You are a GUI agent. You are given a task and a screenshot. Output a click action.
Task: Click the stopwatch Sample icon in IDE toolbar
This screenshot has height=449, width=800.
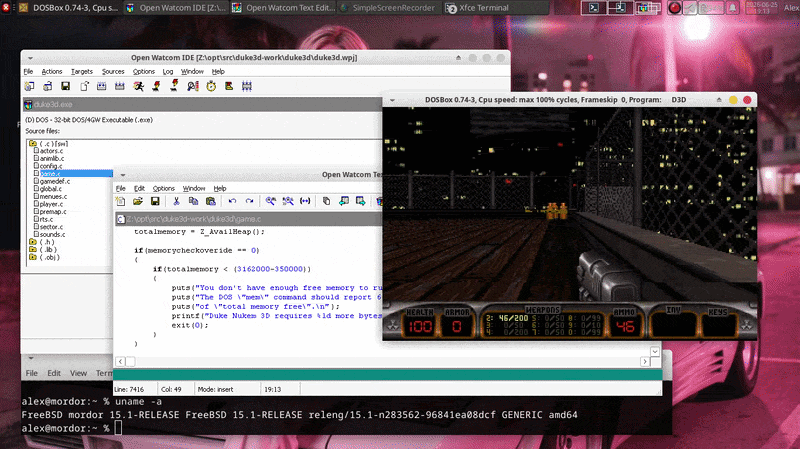(x=211, y=86)
